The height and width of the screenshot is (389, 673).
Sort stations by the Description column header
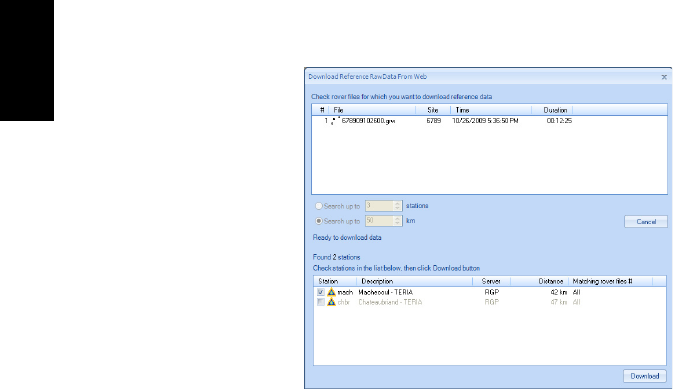(415, 282)
